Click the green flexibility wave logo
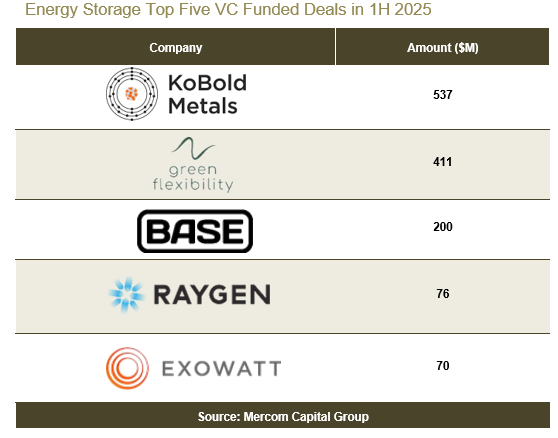The image size is (558, 438). (193, 148)
